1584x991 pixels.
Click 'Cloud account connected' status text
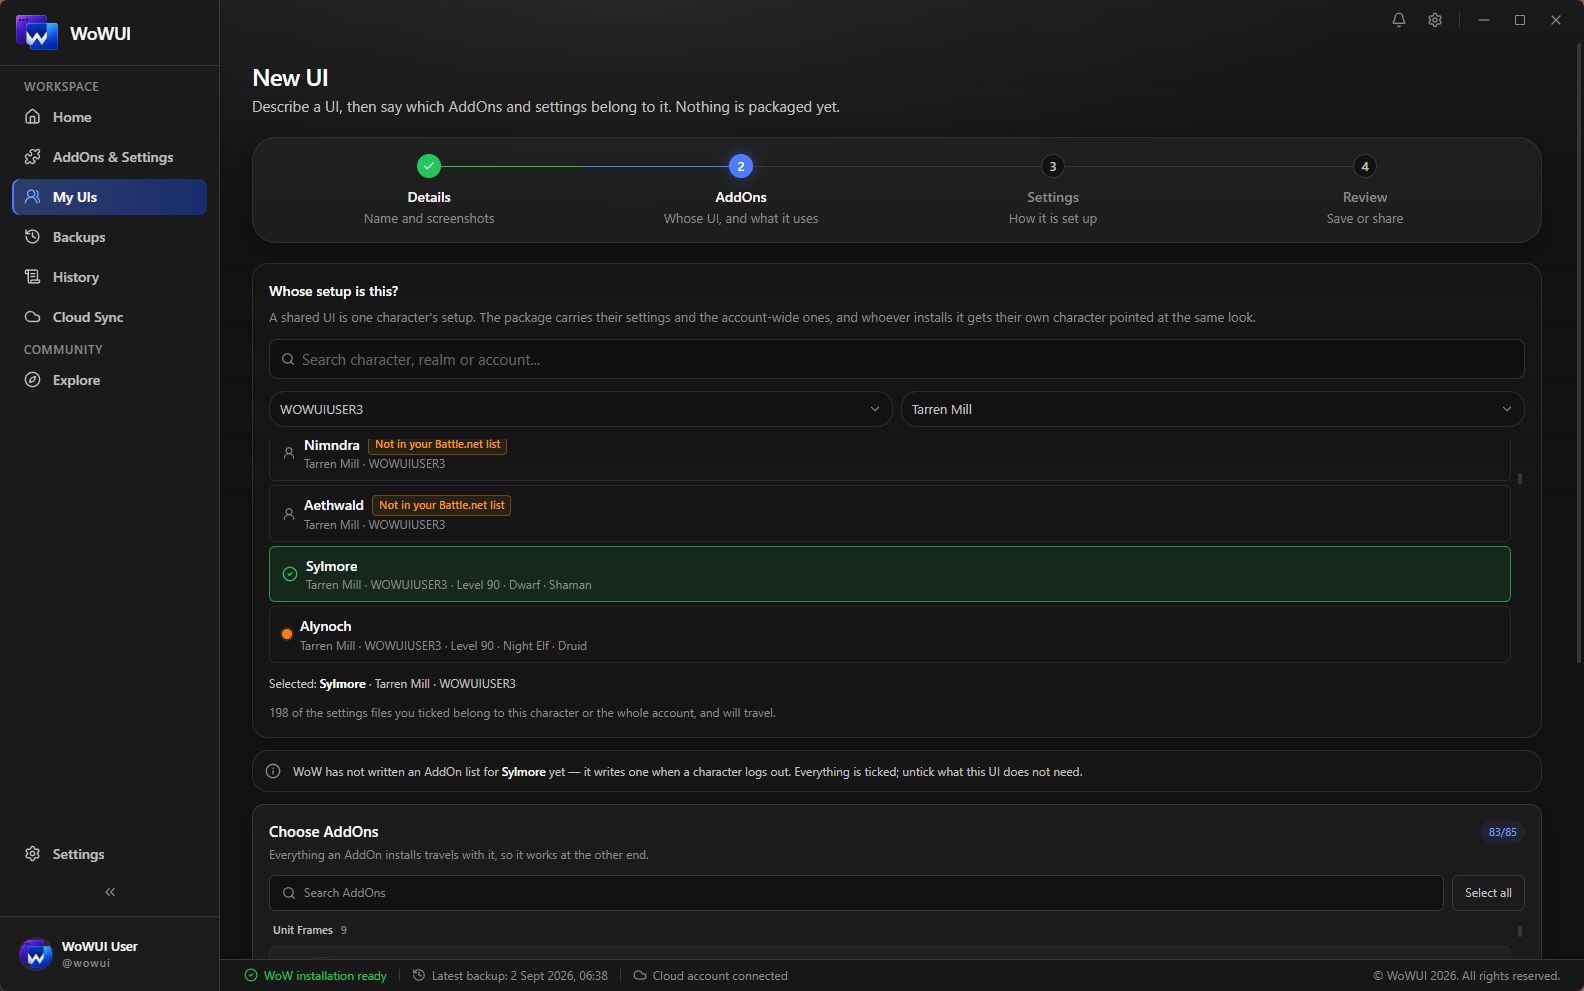[x=720, y=976]
